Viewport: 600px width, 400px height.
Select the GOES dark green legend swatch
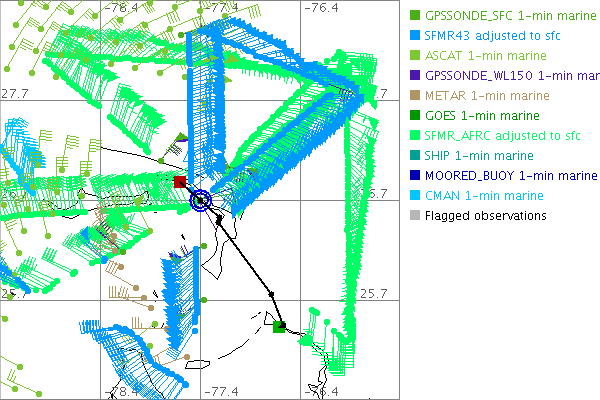[414, 116]
